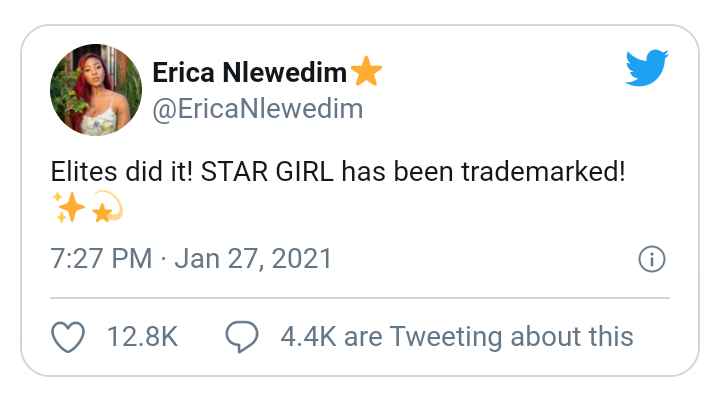The height and width of the screenshot is (396, 719).
Task: Click the "Jan 27, 2021" date
Action: click(x=253, y=259)
